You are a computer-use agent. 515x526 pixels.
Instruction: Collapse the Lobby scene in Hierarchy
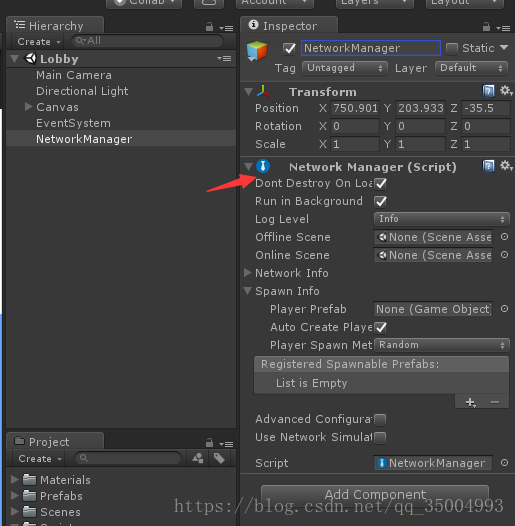(x=14, y=59)
